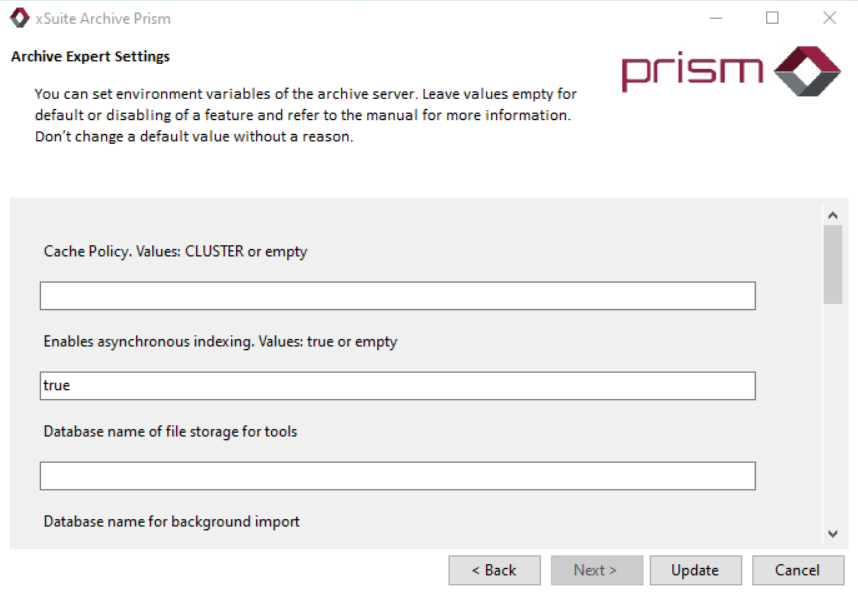Select the file storage database name field
858x595 pixels.
coord(397,476)
